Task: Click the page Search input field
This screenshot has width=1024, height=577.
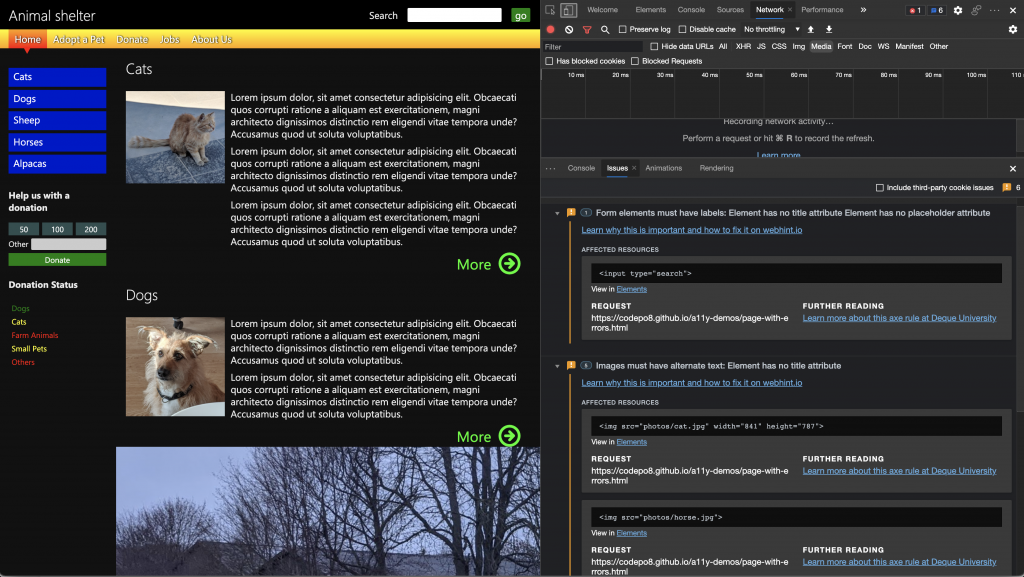Action: [x=455, y=15]
